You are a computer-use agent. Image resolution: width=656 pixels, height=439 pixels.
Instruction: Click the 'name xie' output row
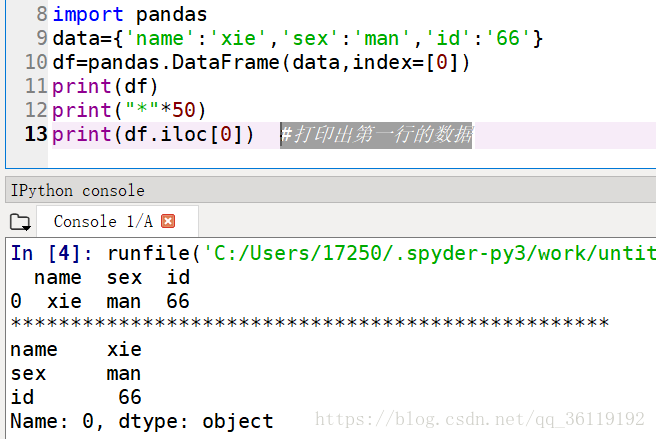tap(76, 349)
